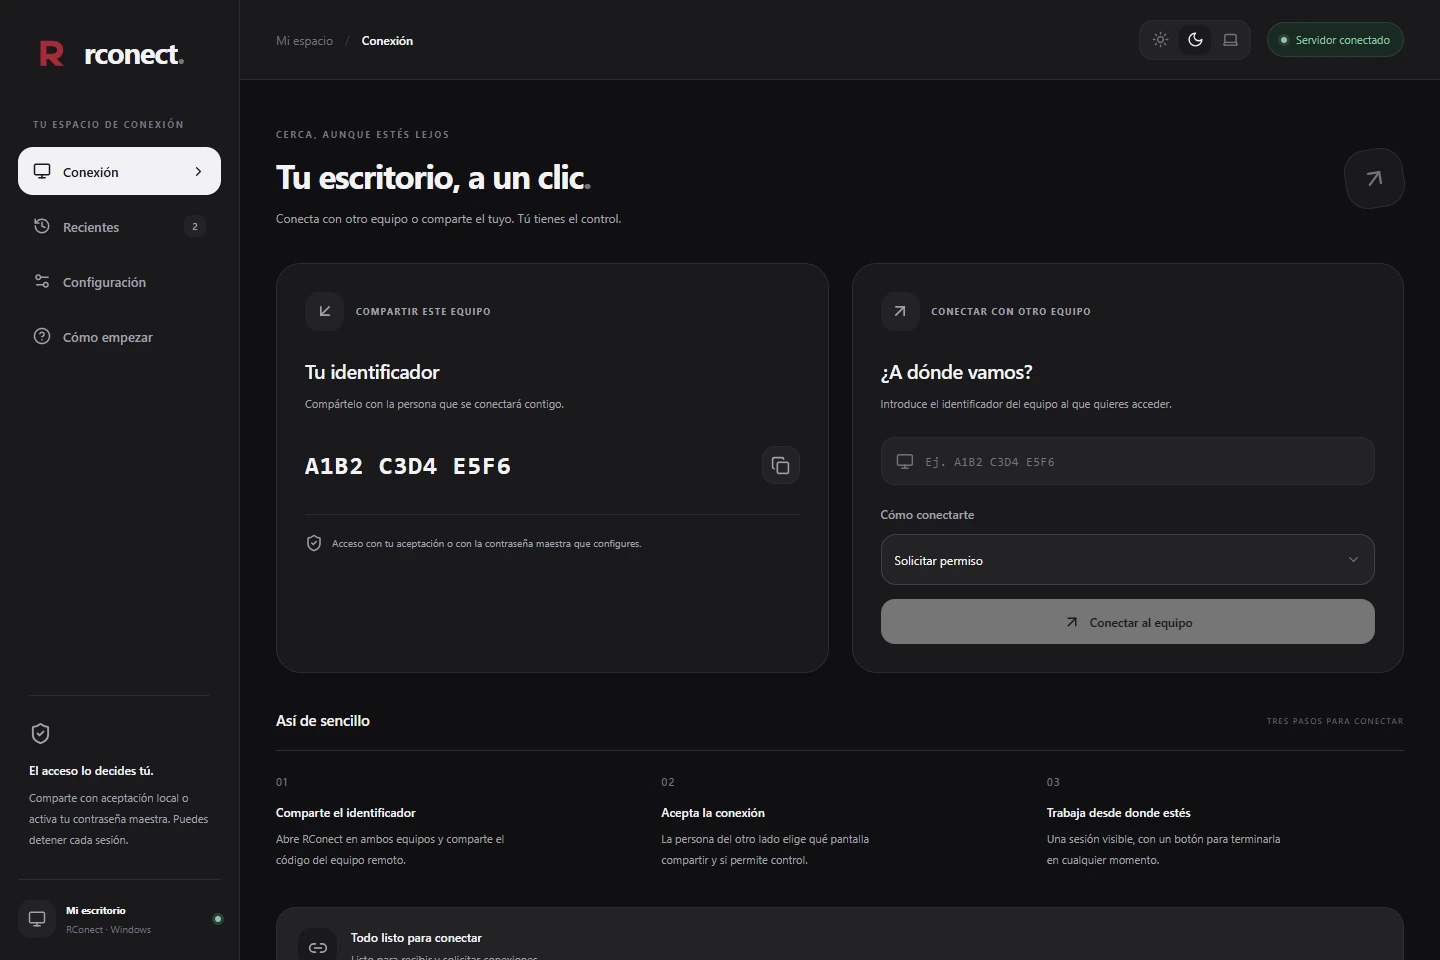Click the Compartir este equipo arrow icon
Viewport: 1440px width, 960px height.
[324, 311]
